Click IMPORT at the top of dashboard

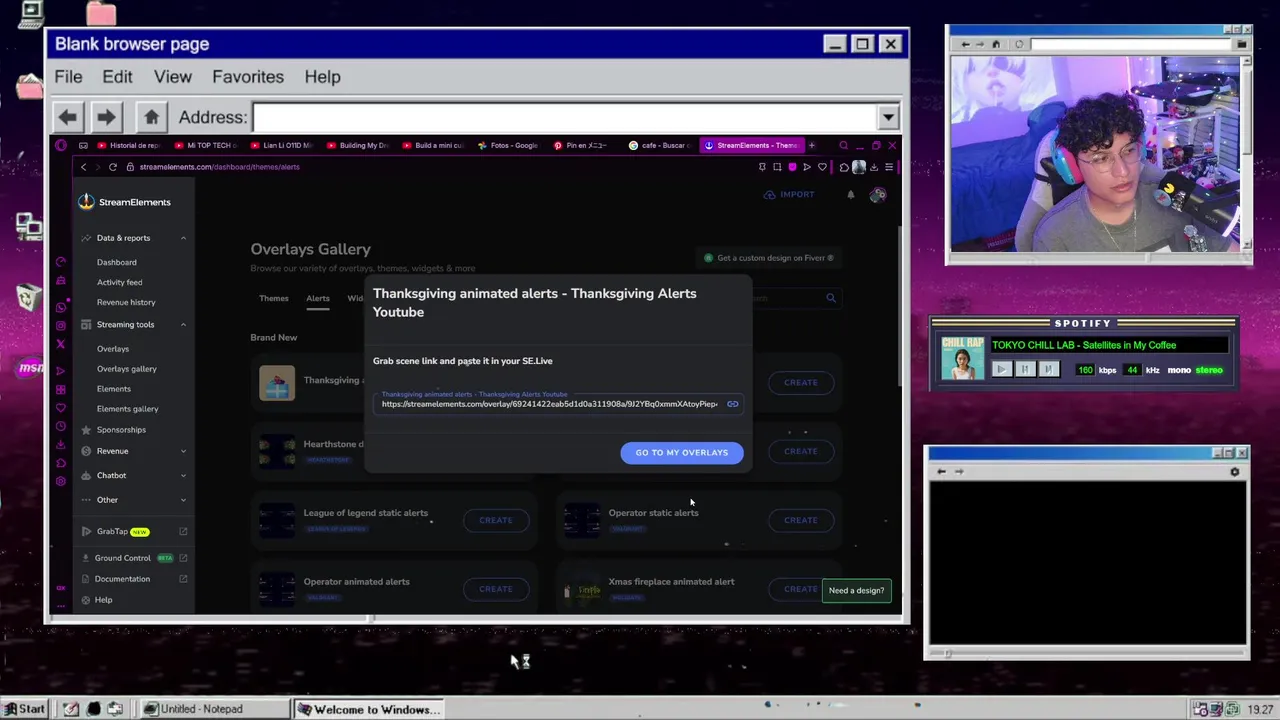tap(789, 195)
